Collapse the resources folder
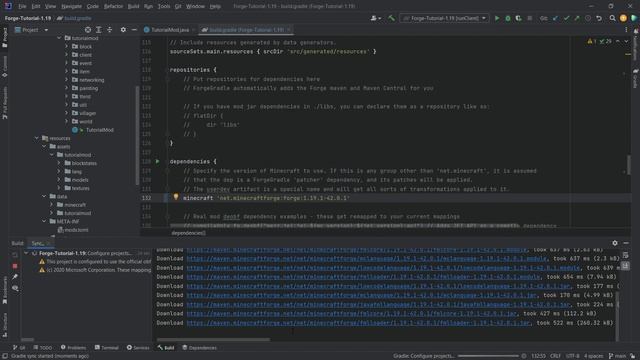 click(37, 138)
